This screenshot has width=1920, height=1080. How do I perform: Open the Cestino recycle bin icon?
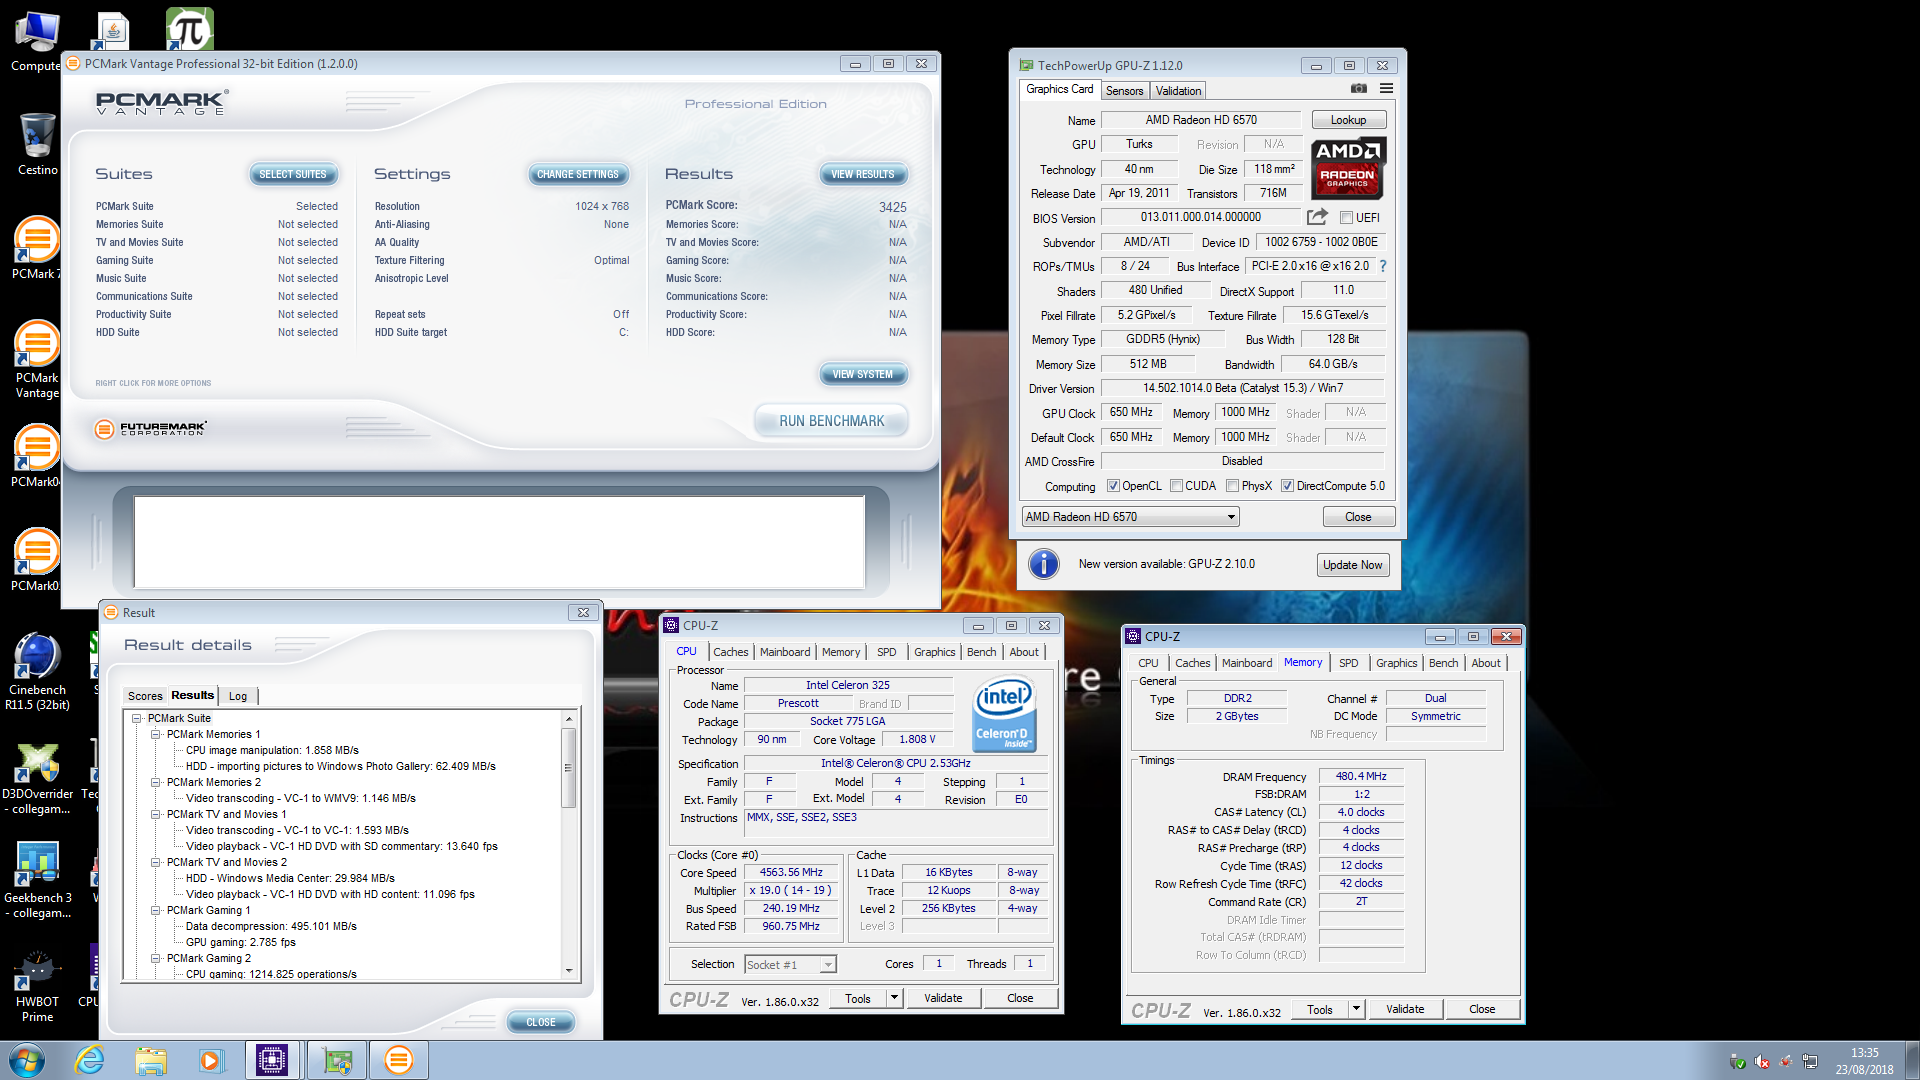[37, 145]
